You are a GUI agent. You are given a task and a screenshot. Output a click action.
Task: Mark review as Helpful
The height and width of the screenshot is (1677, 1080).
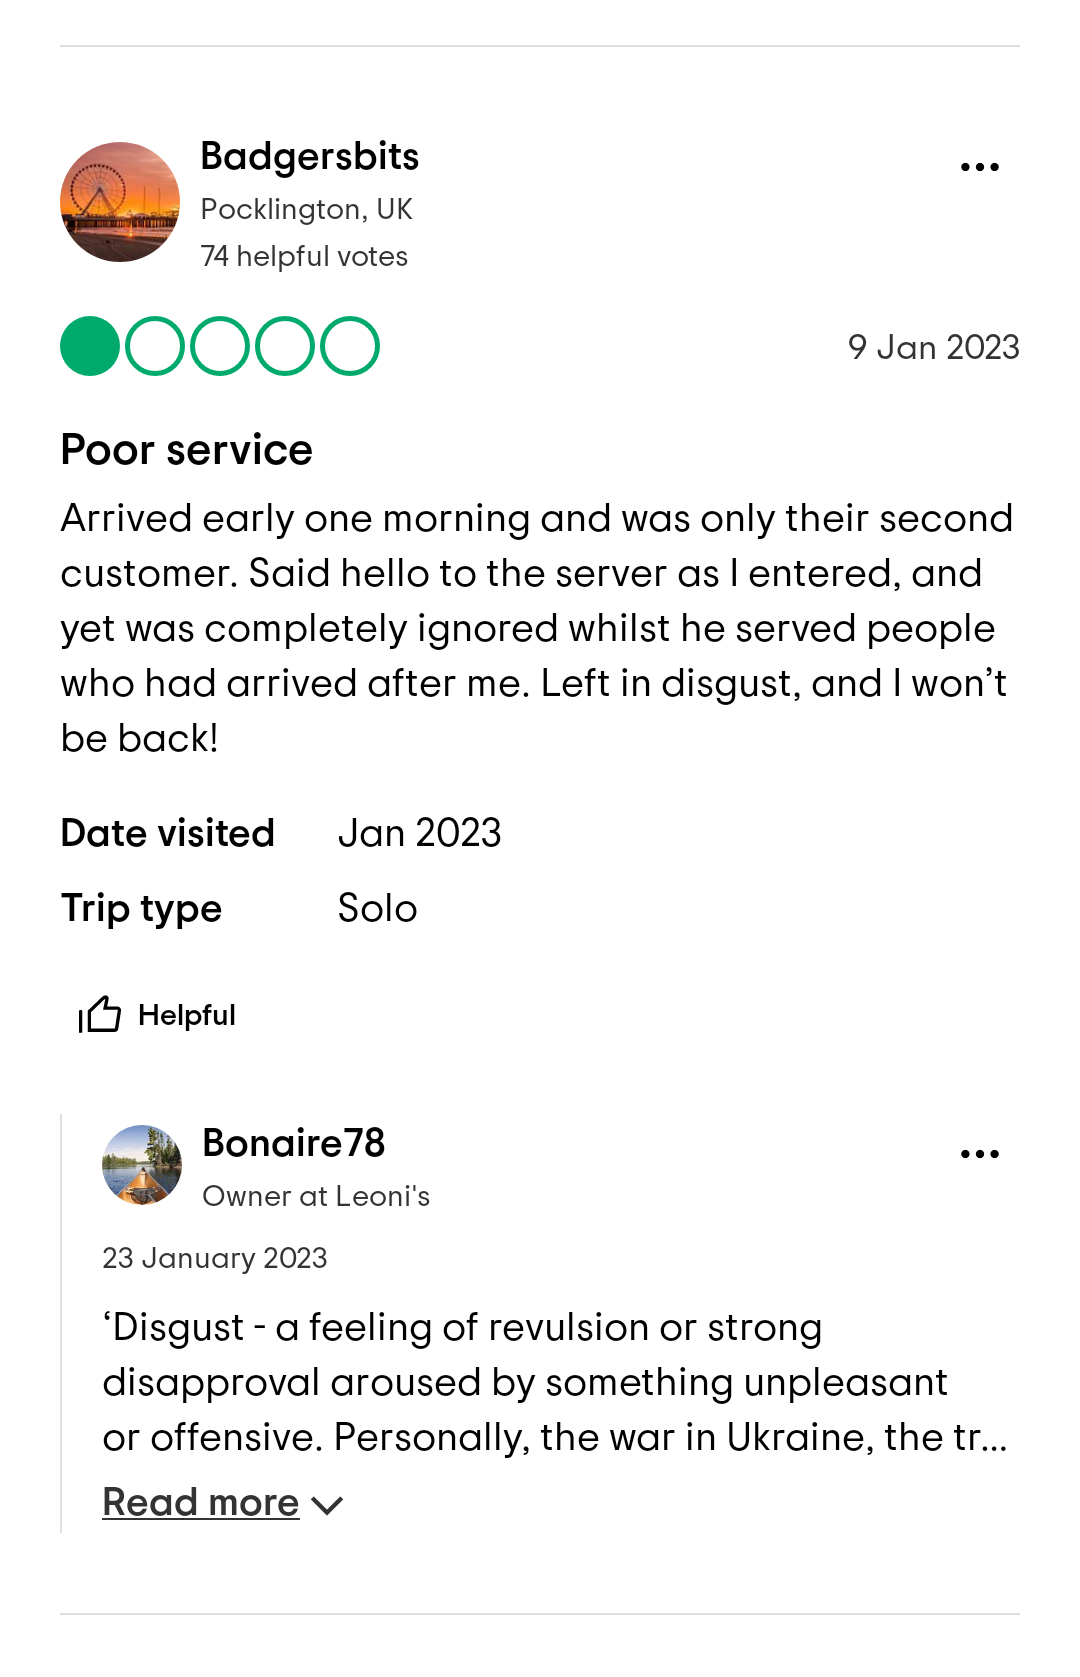click(186, 1015)
